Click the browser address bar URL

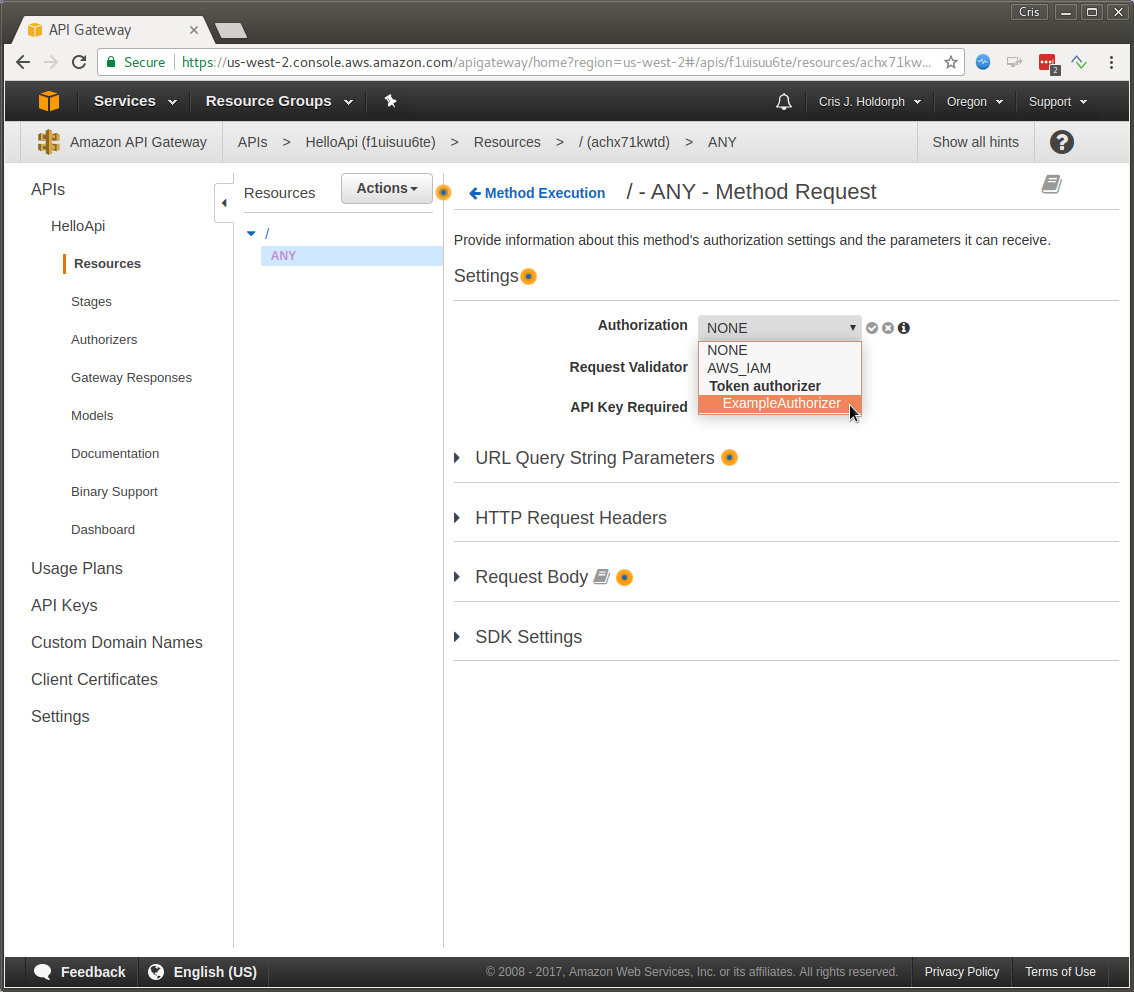tap(557, 62)
